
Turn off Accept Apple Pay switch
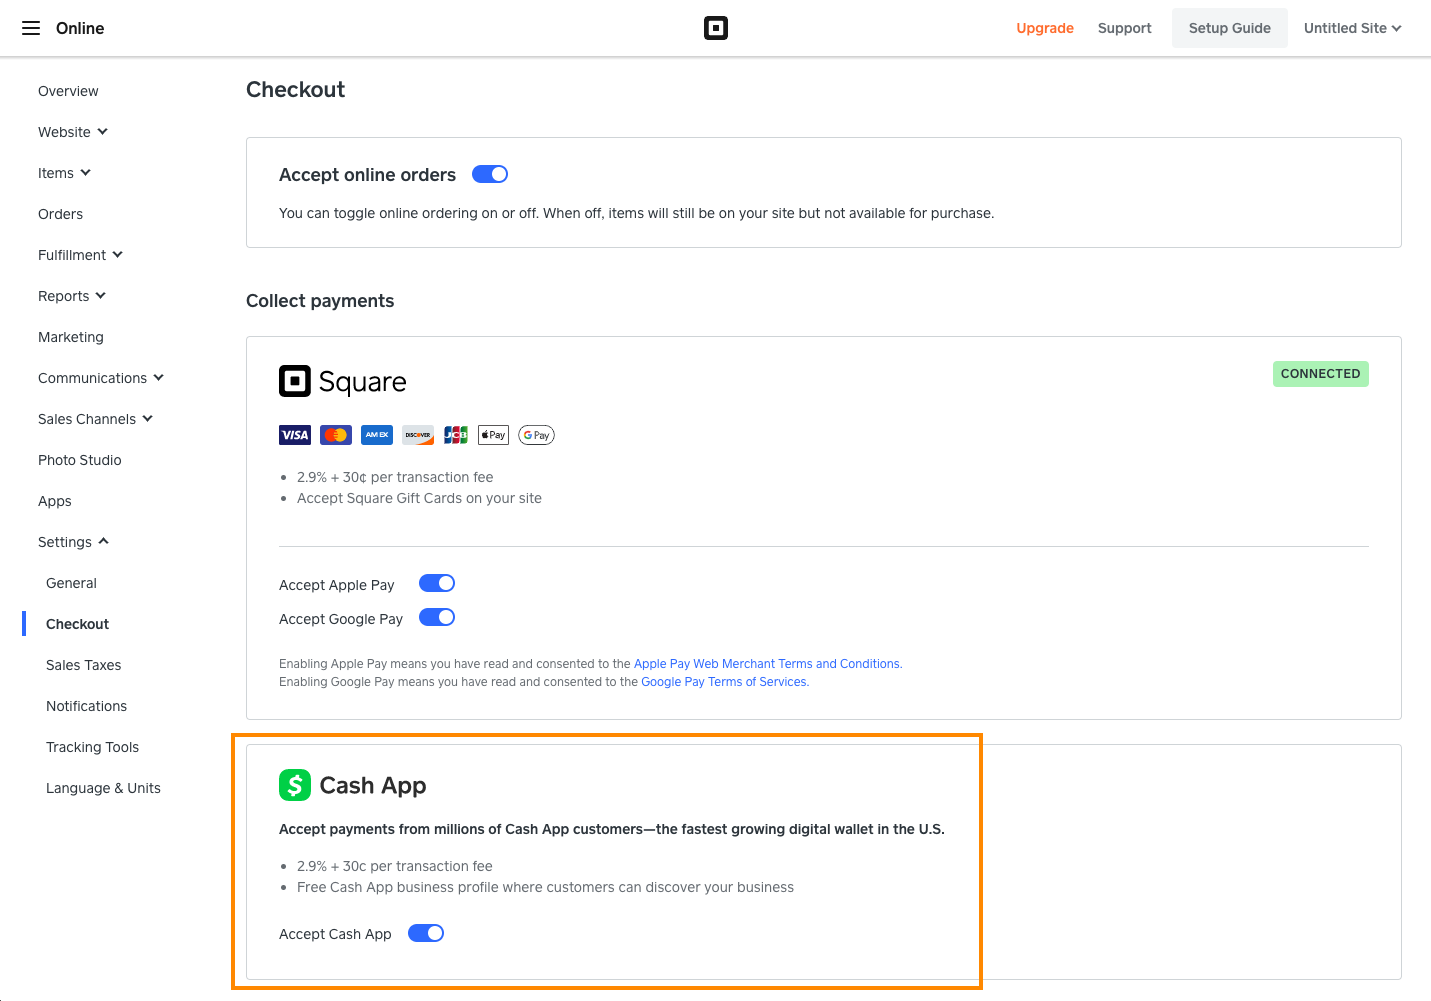coord(437,583)
